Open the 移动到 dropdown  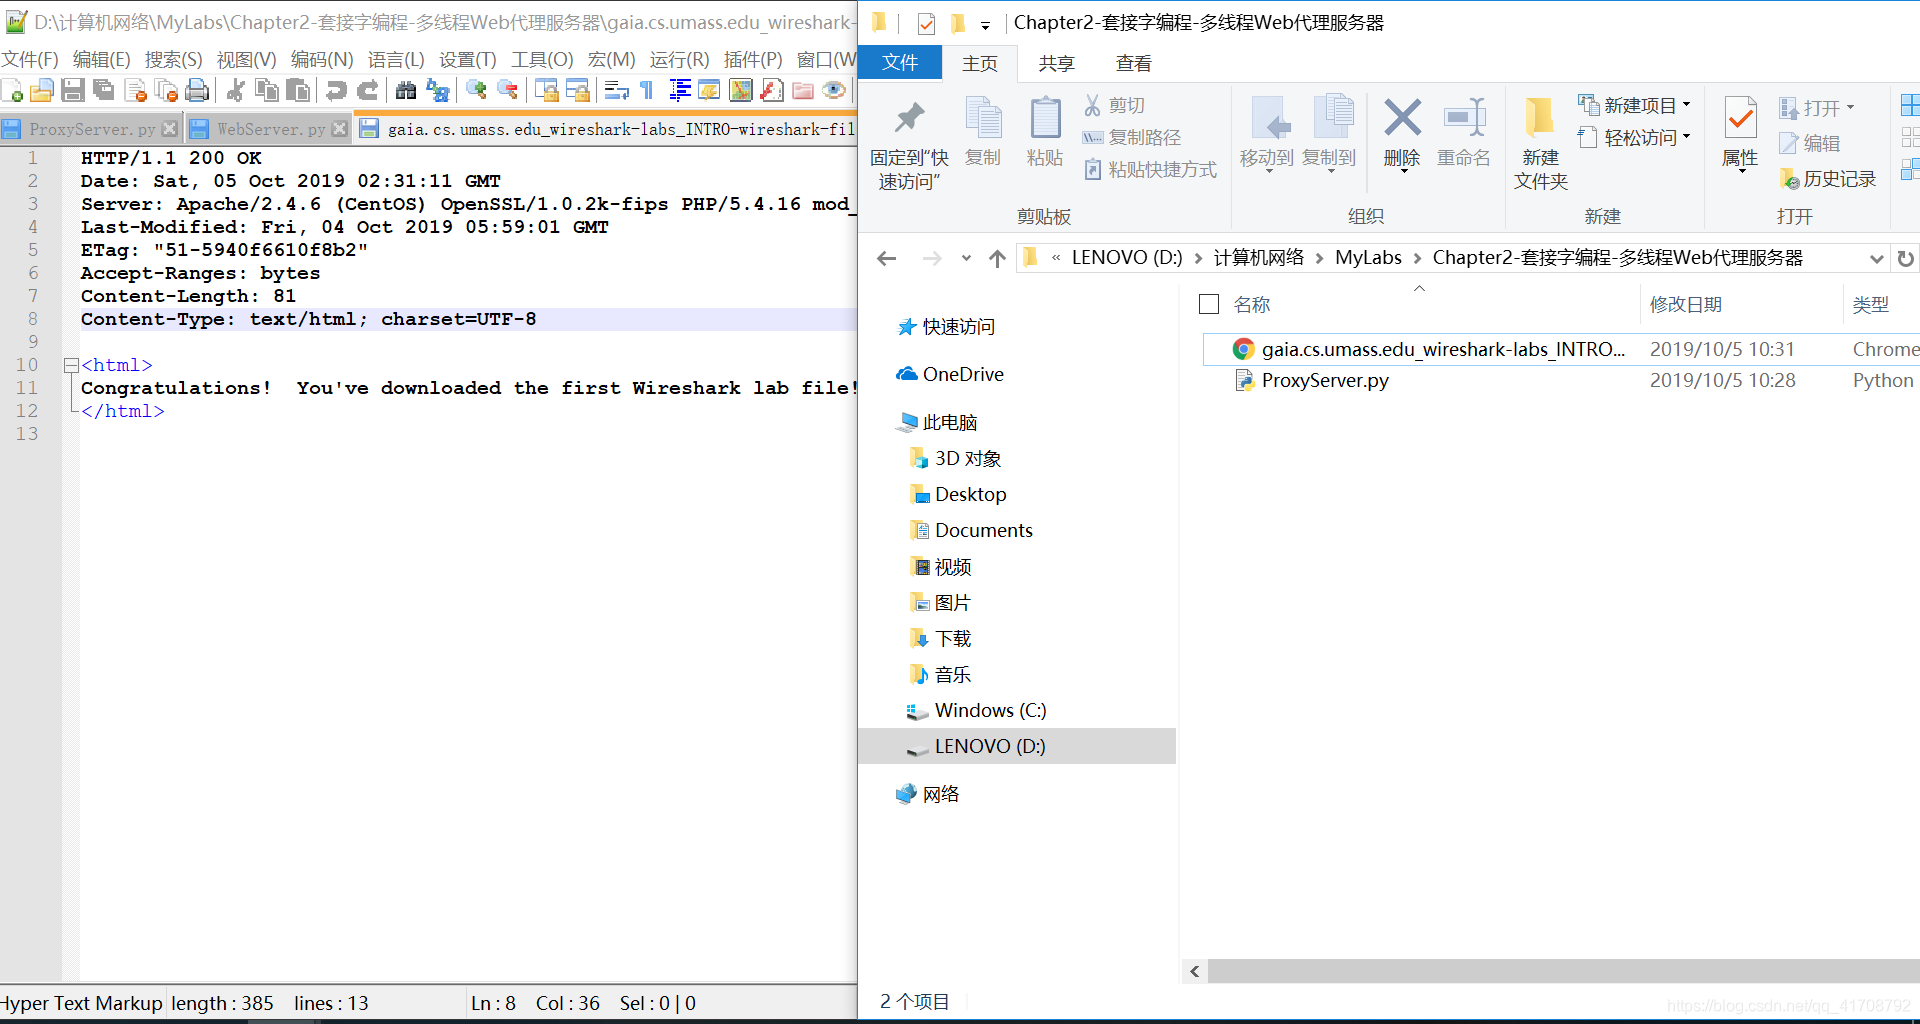coord(1267,134)
